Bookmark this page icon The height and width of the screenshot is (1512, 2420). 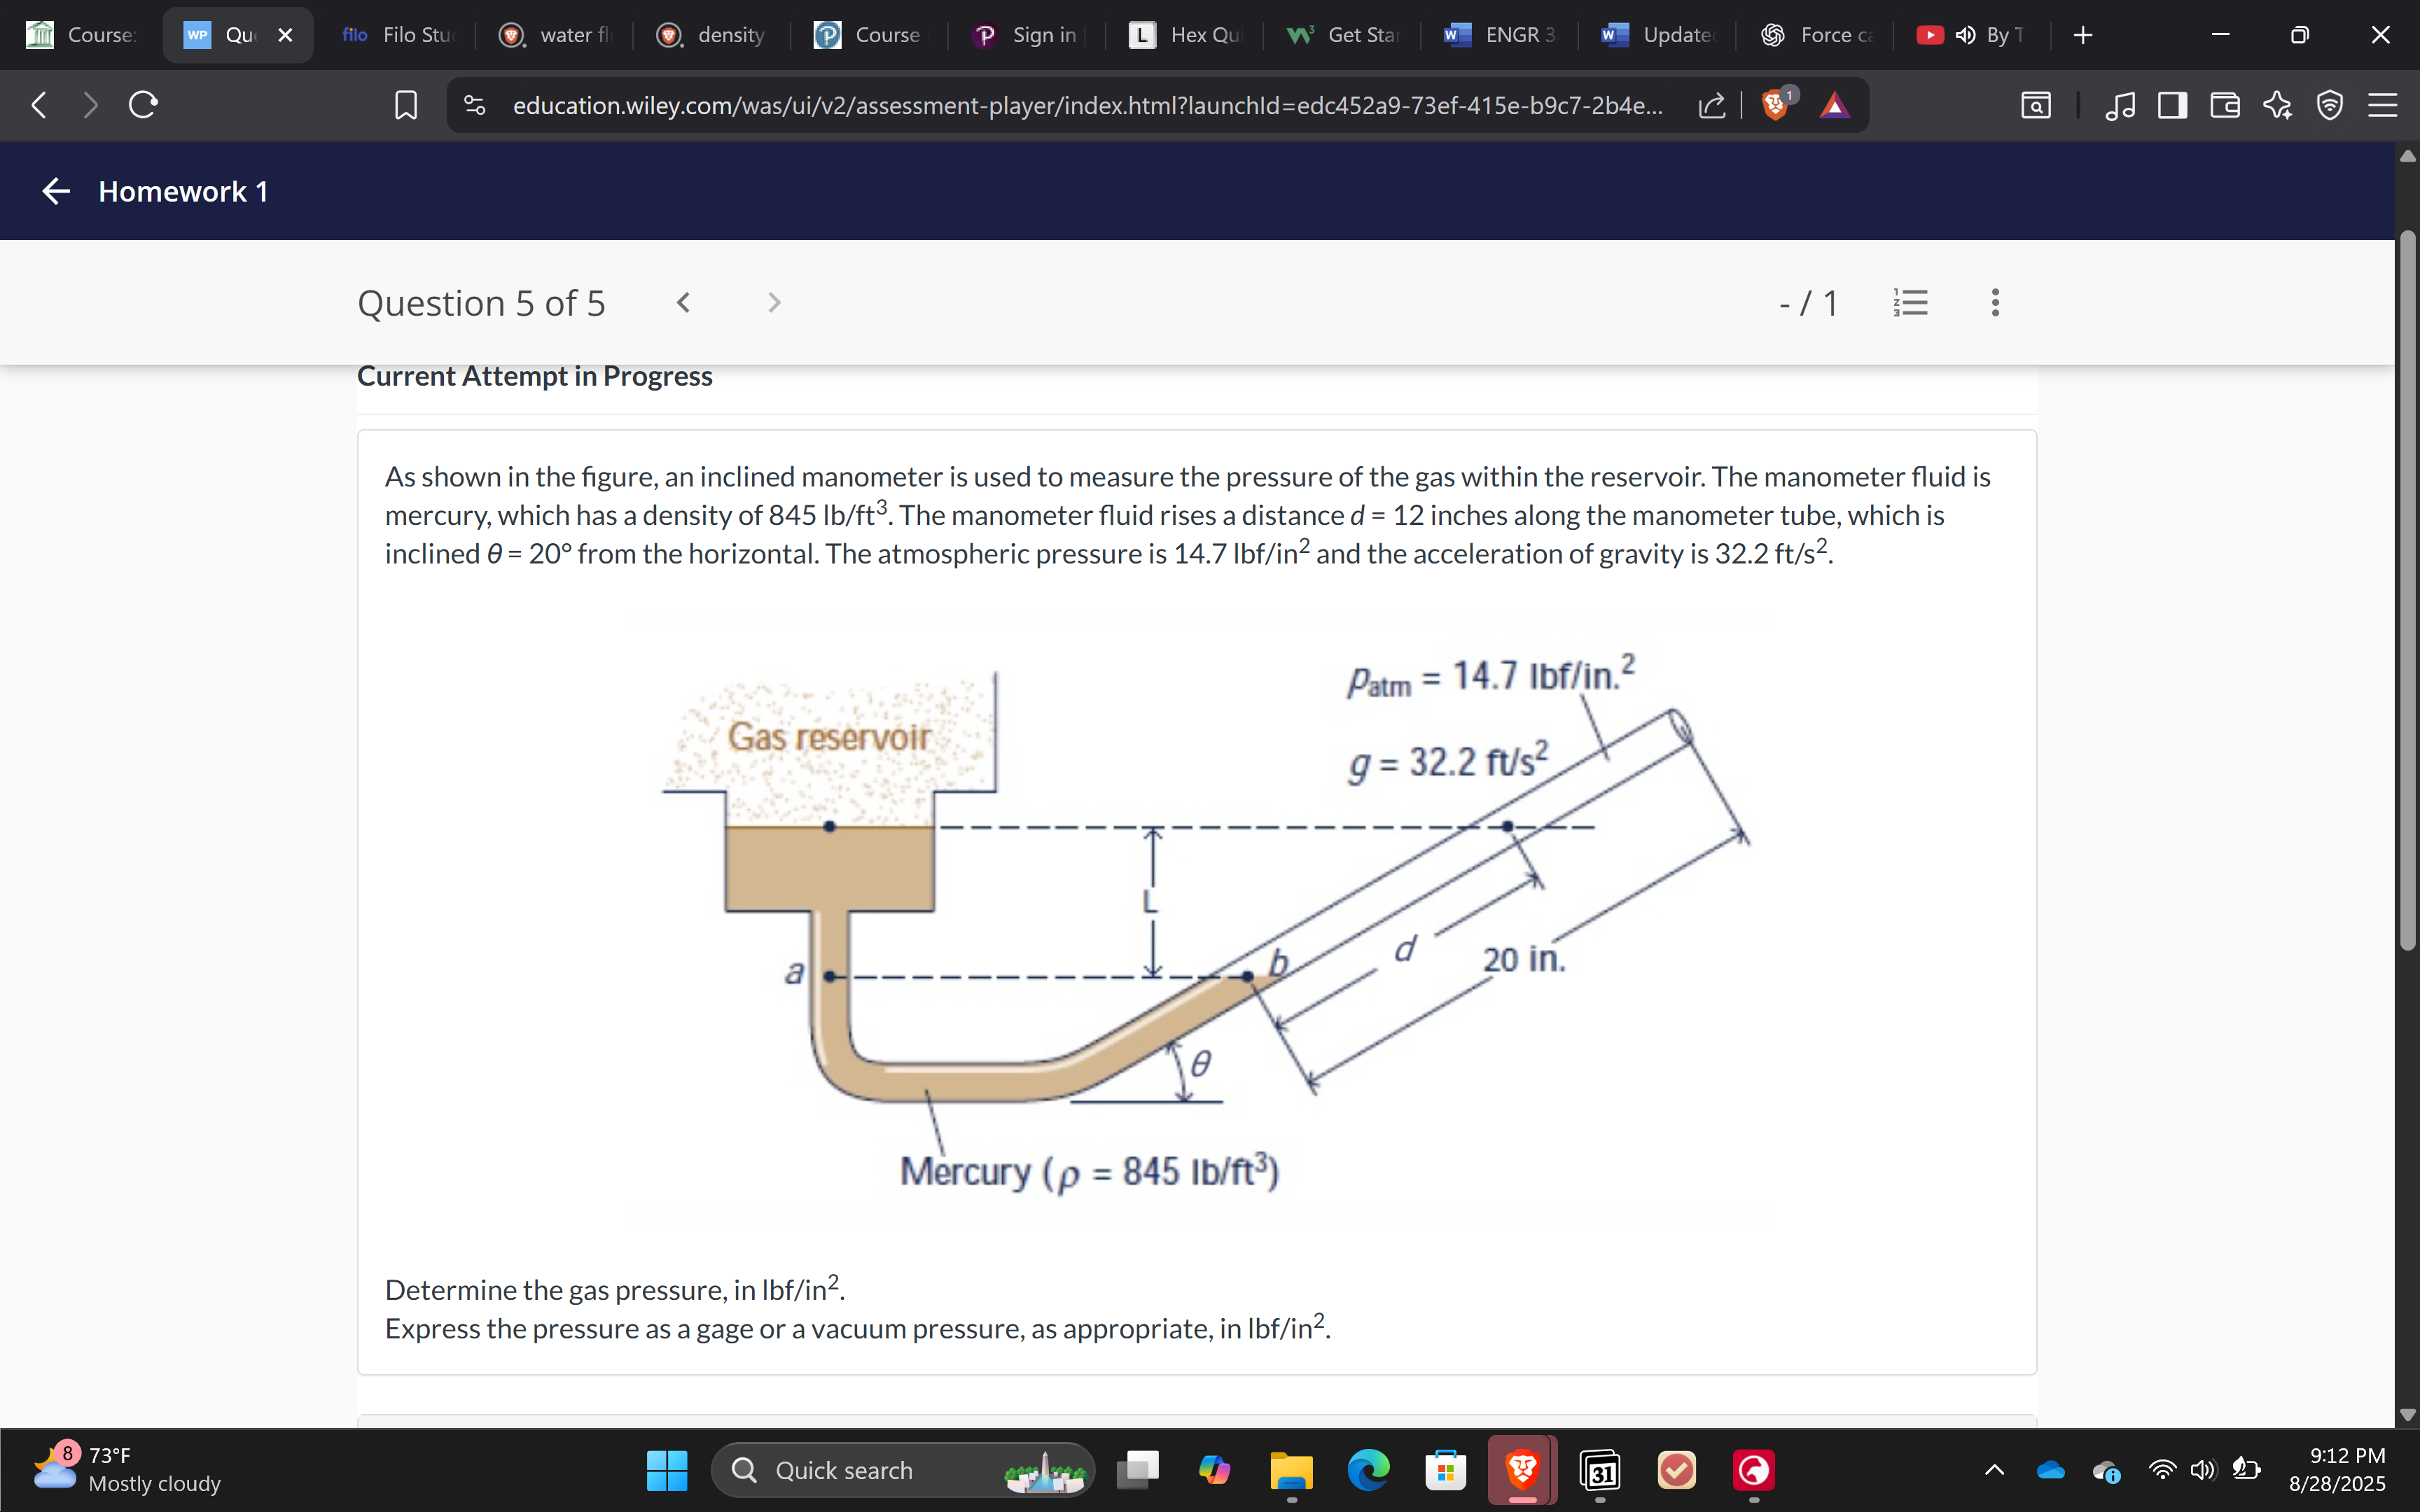(x=406, y=105)
